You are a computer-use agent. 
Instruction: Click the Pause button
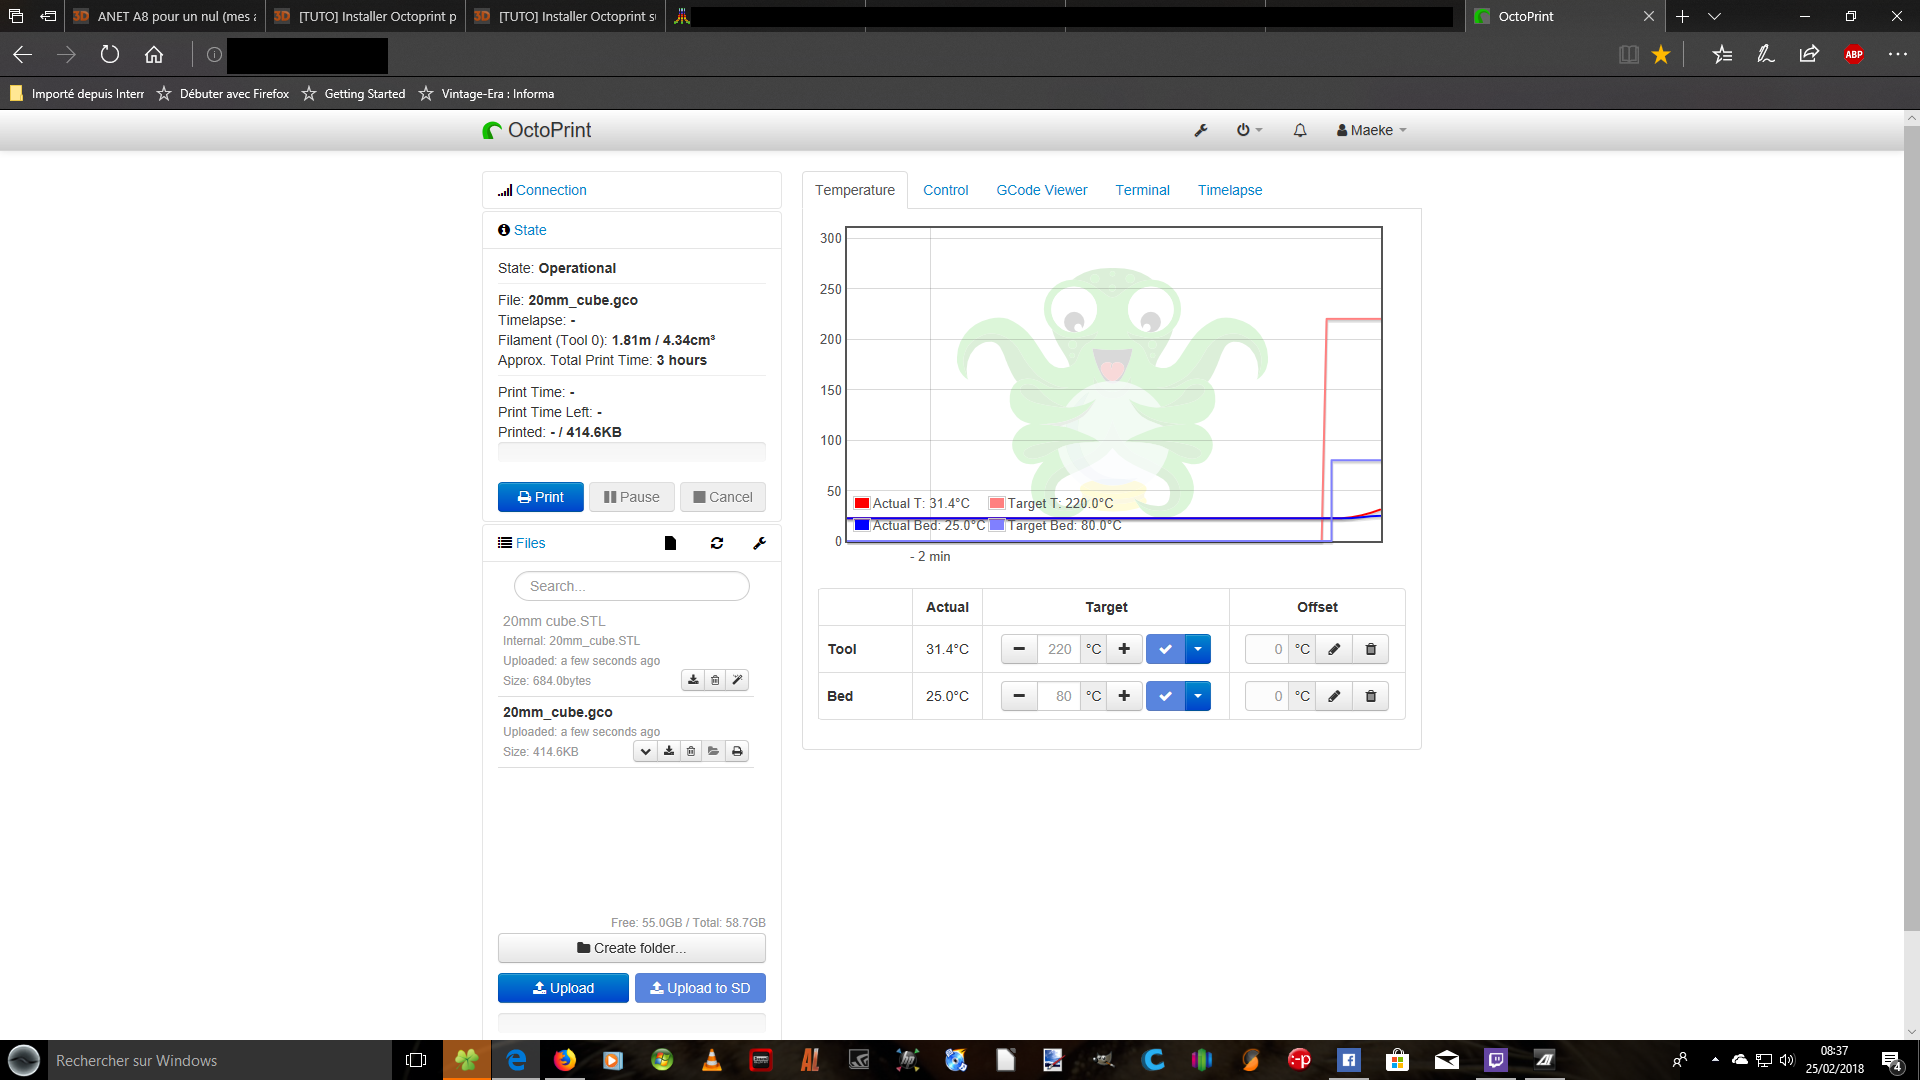[x=632, y=497]
